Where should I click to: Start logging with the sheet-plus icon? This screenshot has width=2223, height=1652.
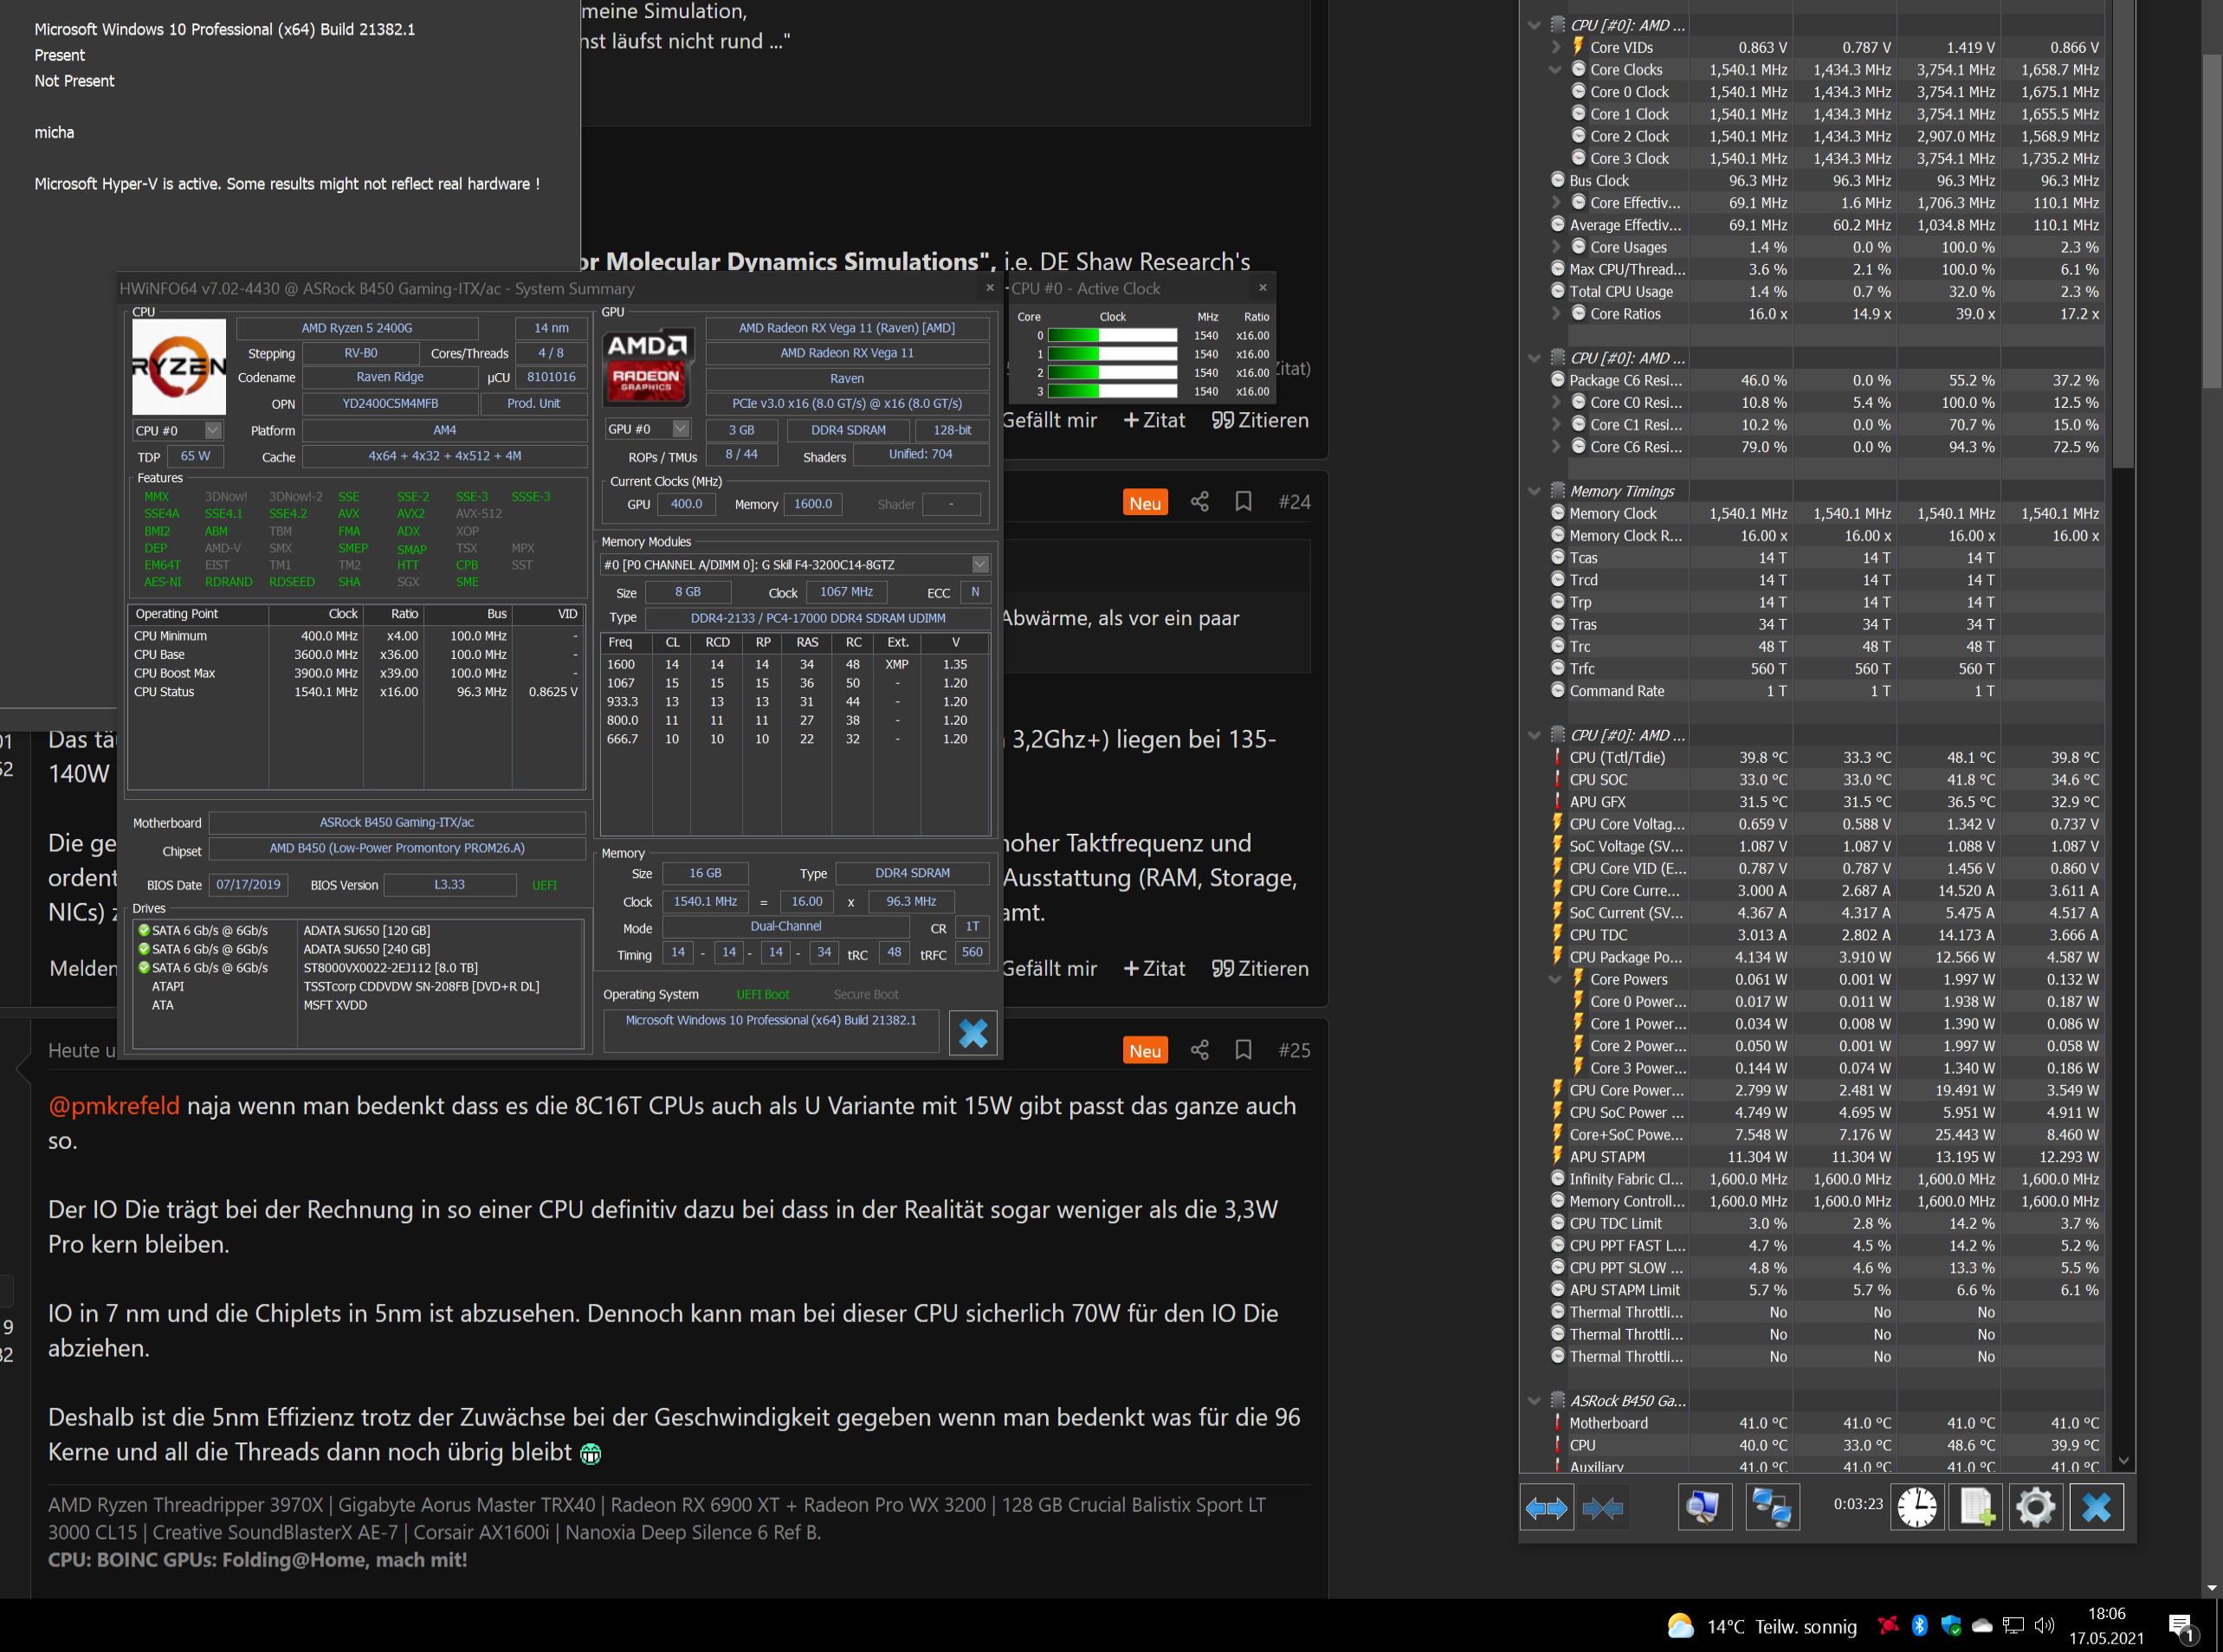click(1976, 1508)
